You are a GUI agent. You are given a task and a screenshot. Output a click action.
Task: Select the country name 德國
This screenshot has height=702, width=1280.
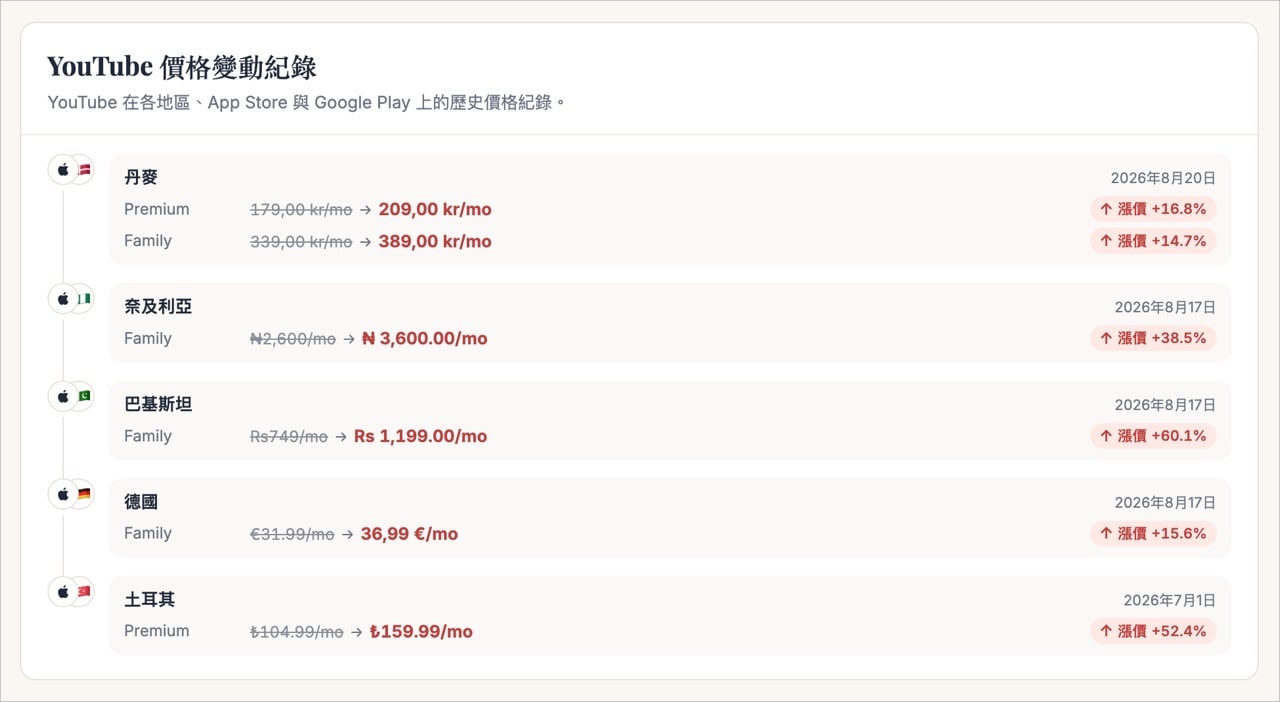[x=141, y=502]
